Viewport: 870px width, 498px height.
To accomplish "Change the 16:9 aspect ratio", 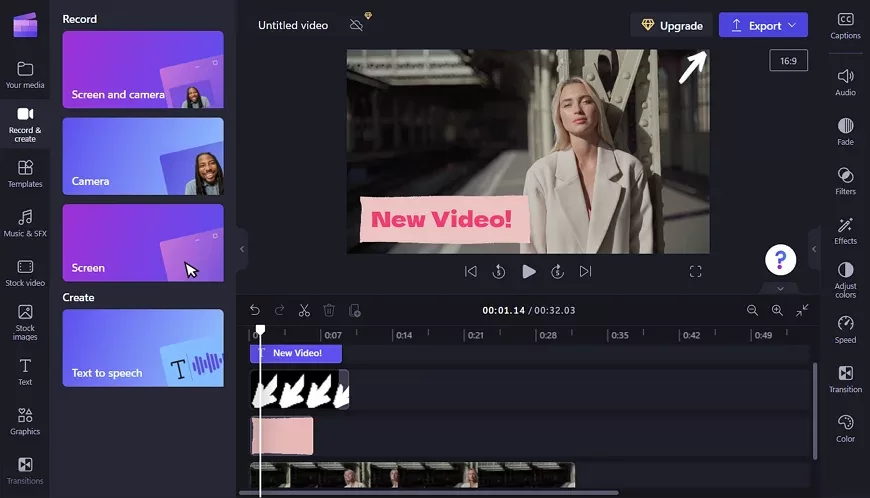I will point(788,61).
